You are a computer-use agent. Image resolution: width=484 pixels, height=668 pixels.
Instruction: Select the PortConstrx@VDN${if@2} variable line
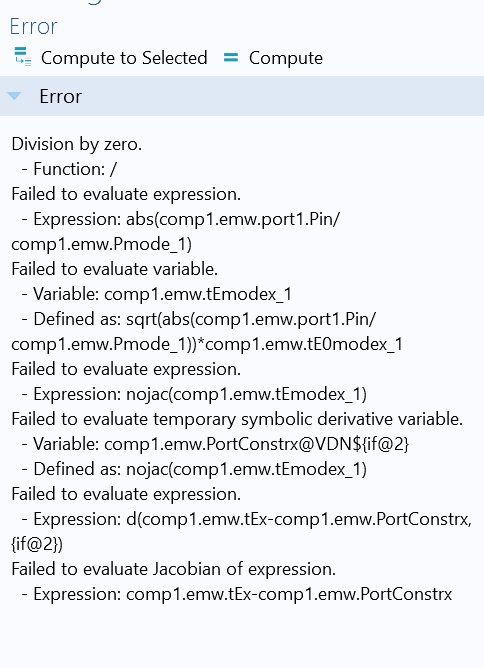point(215,444)
